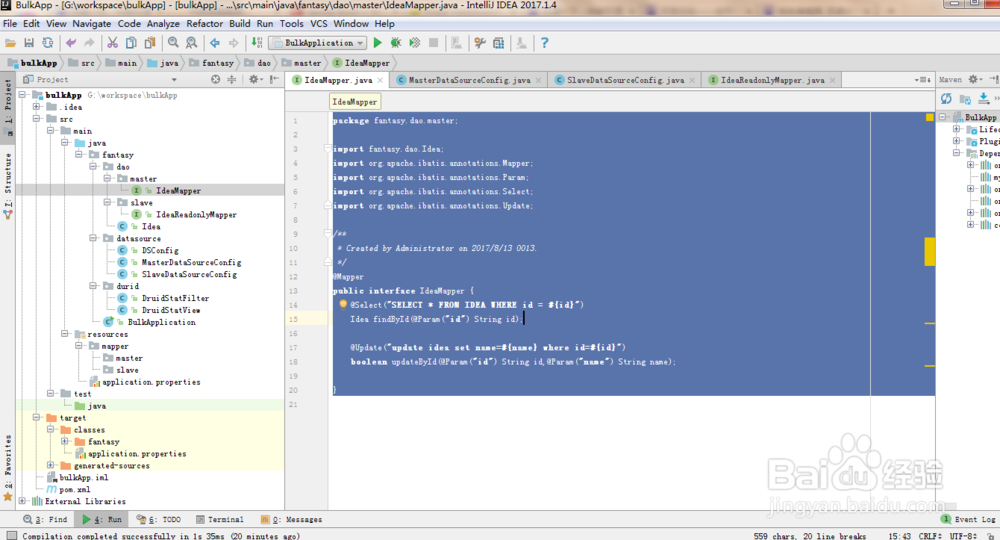Click Maven Generate Sources folder icon

(x=965, y=99)
